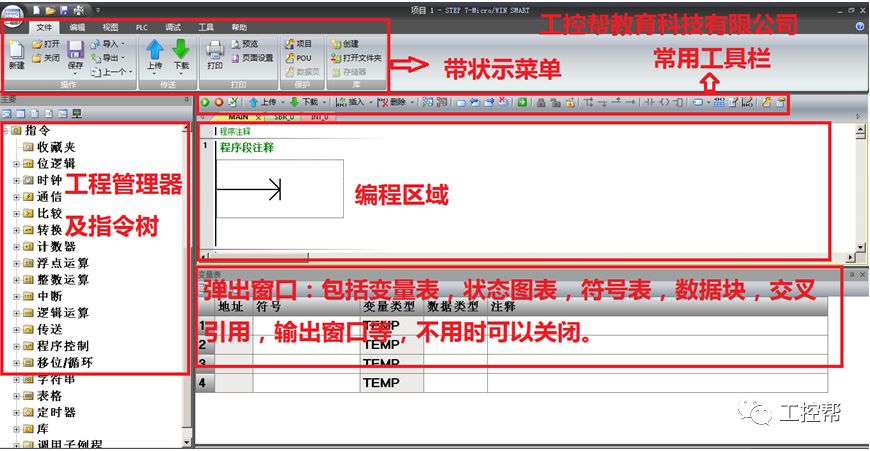Click the 关闭 close project icon
870x451 pixels.
coord(37,58)
